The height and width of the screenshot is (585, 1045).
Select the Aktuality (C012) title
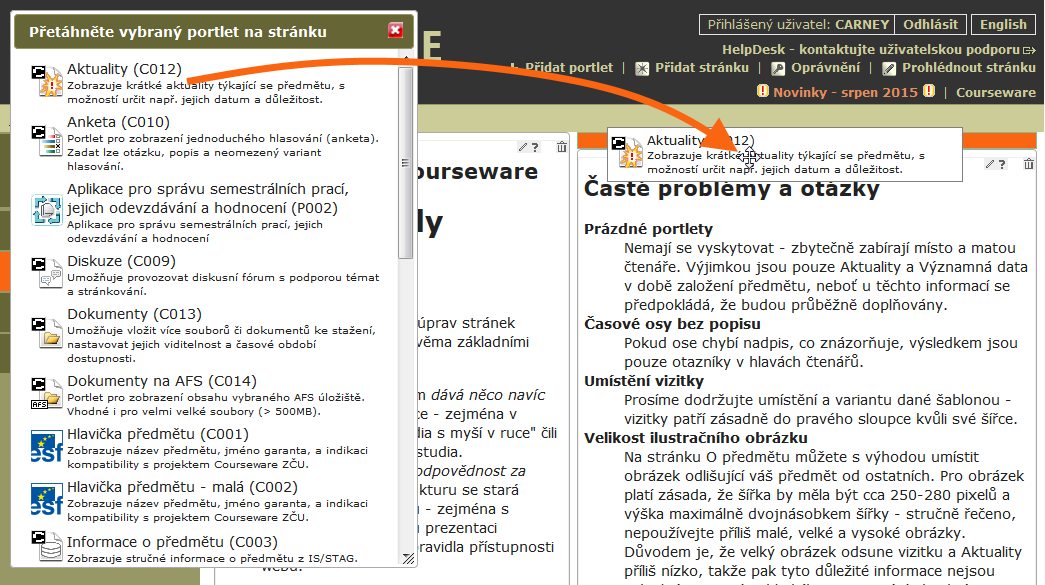[x=124, y=69]
